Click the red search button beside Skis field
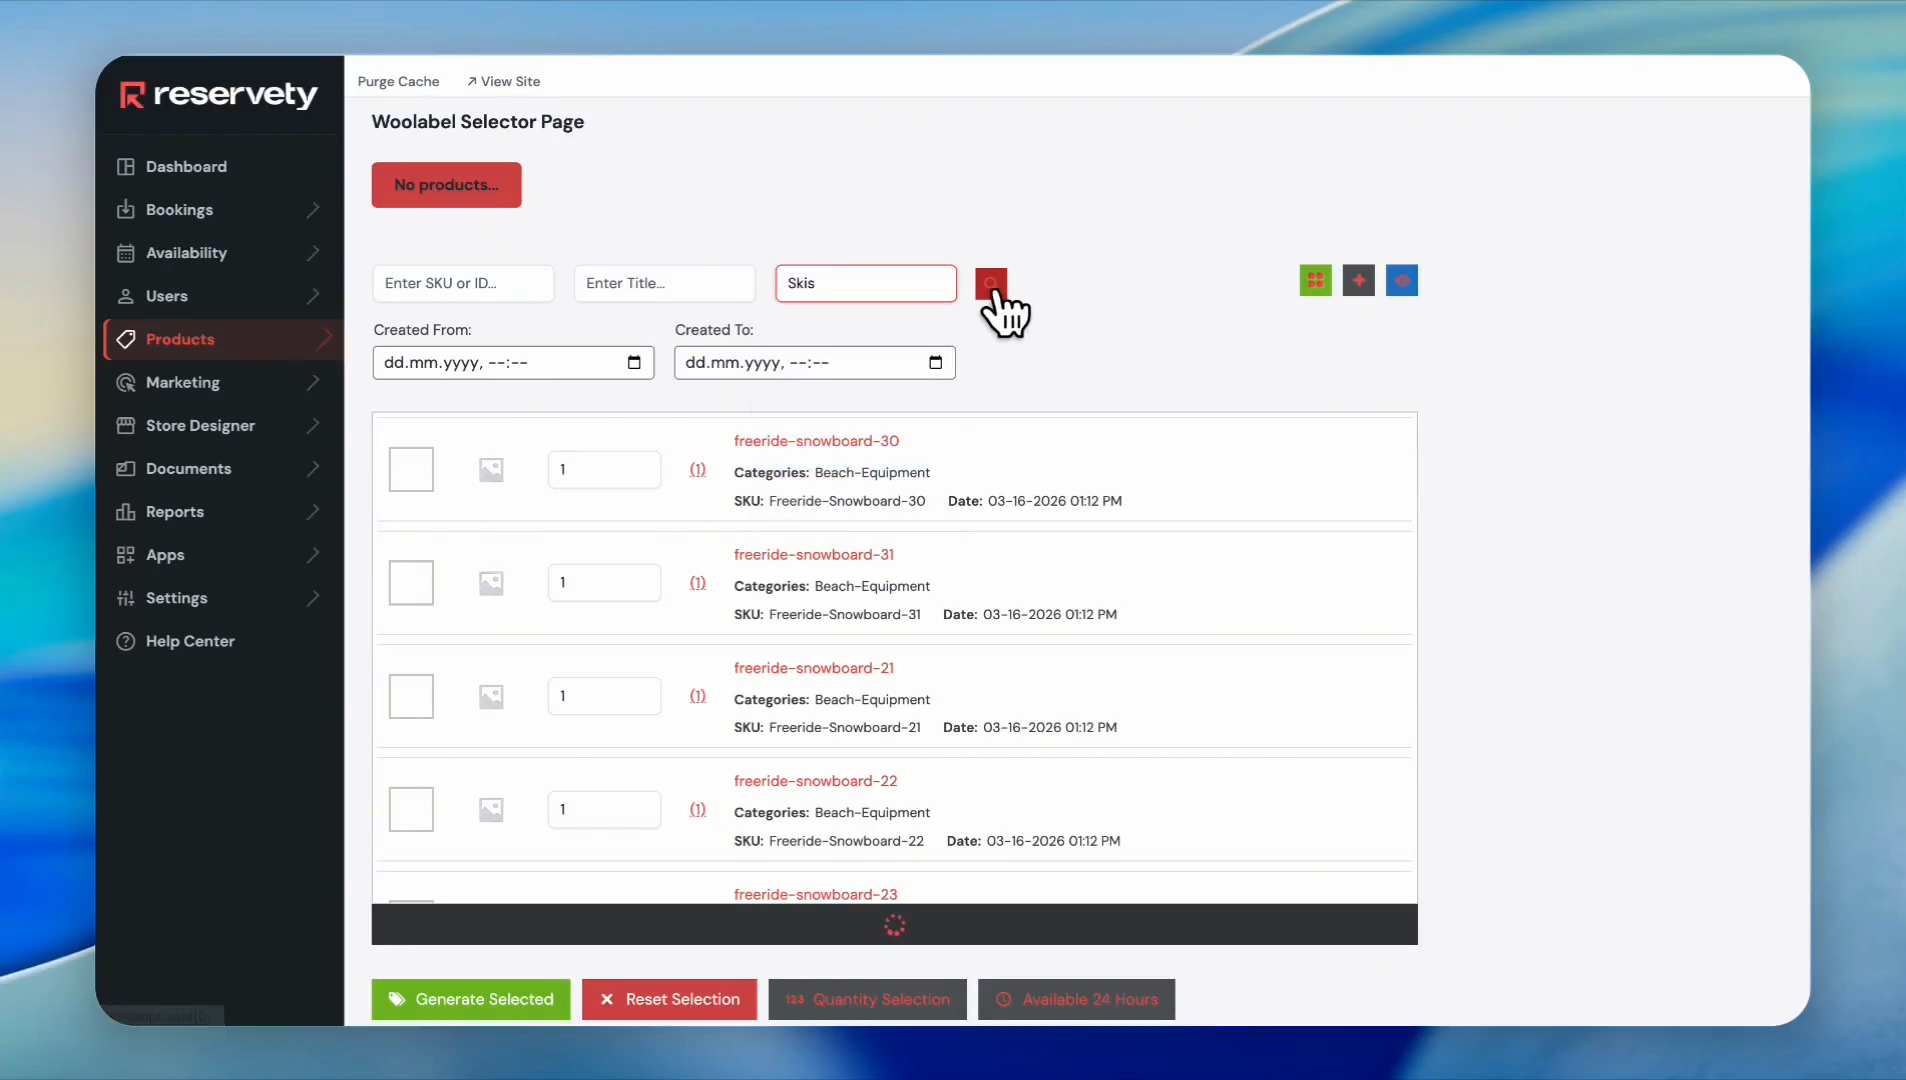This screenshot has height=1080, width=1906. (990, 282)
